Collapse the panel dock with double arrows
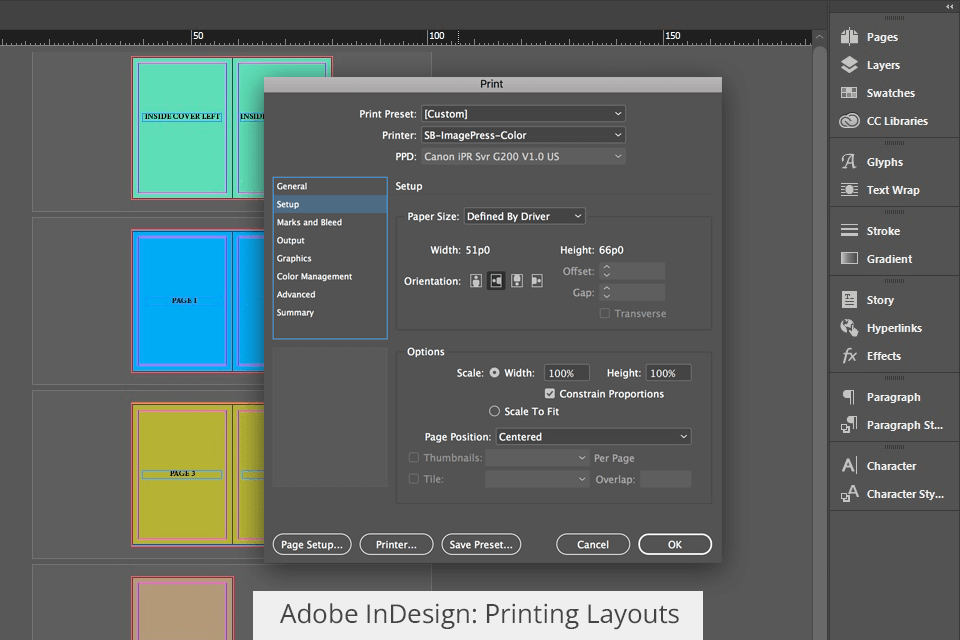 pyautogui.click(x=950, y=6)
